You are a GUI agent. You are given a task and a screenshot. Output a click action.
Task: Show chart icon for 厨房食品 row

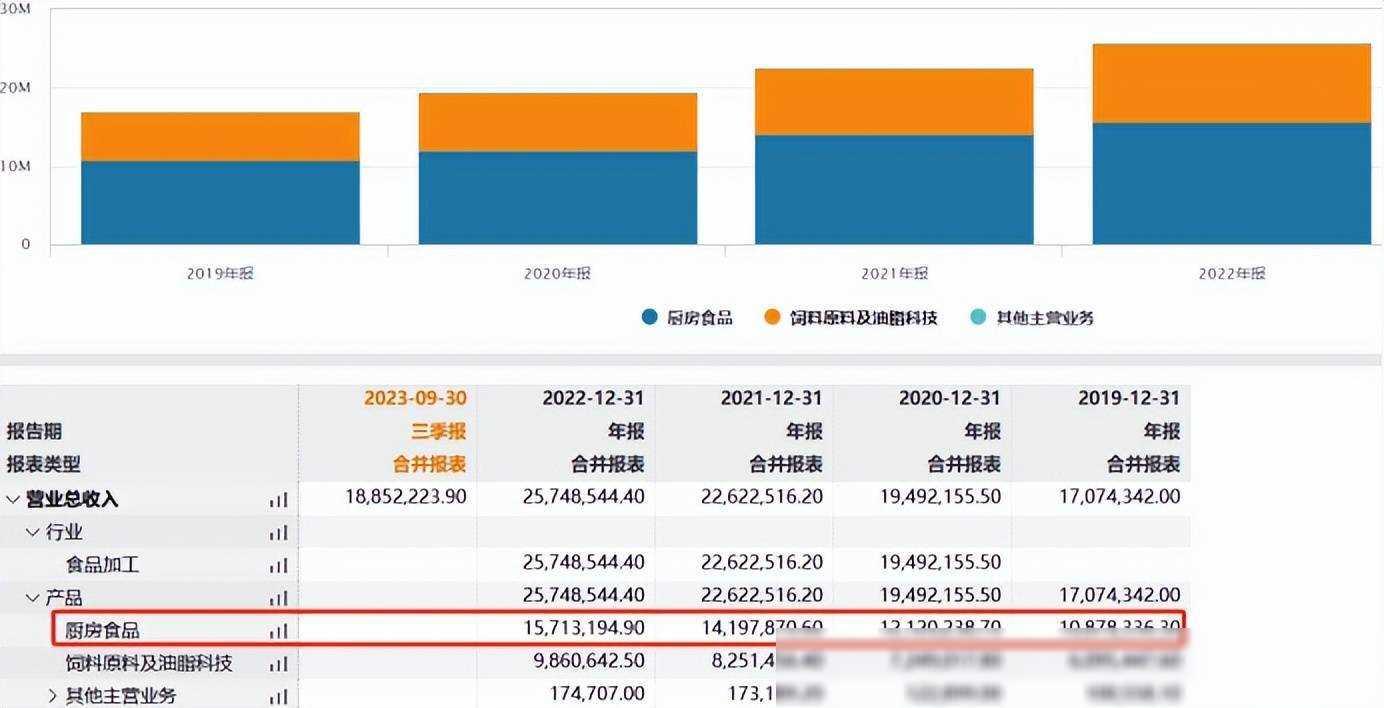click(278, 631)
